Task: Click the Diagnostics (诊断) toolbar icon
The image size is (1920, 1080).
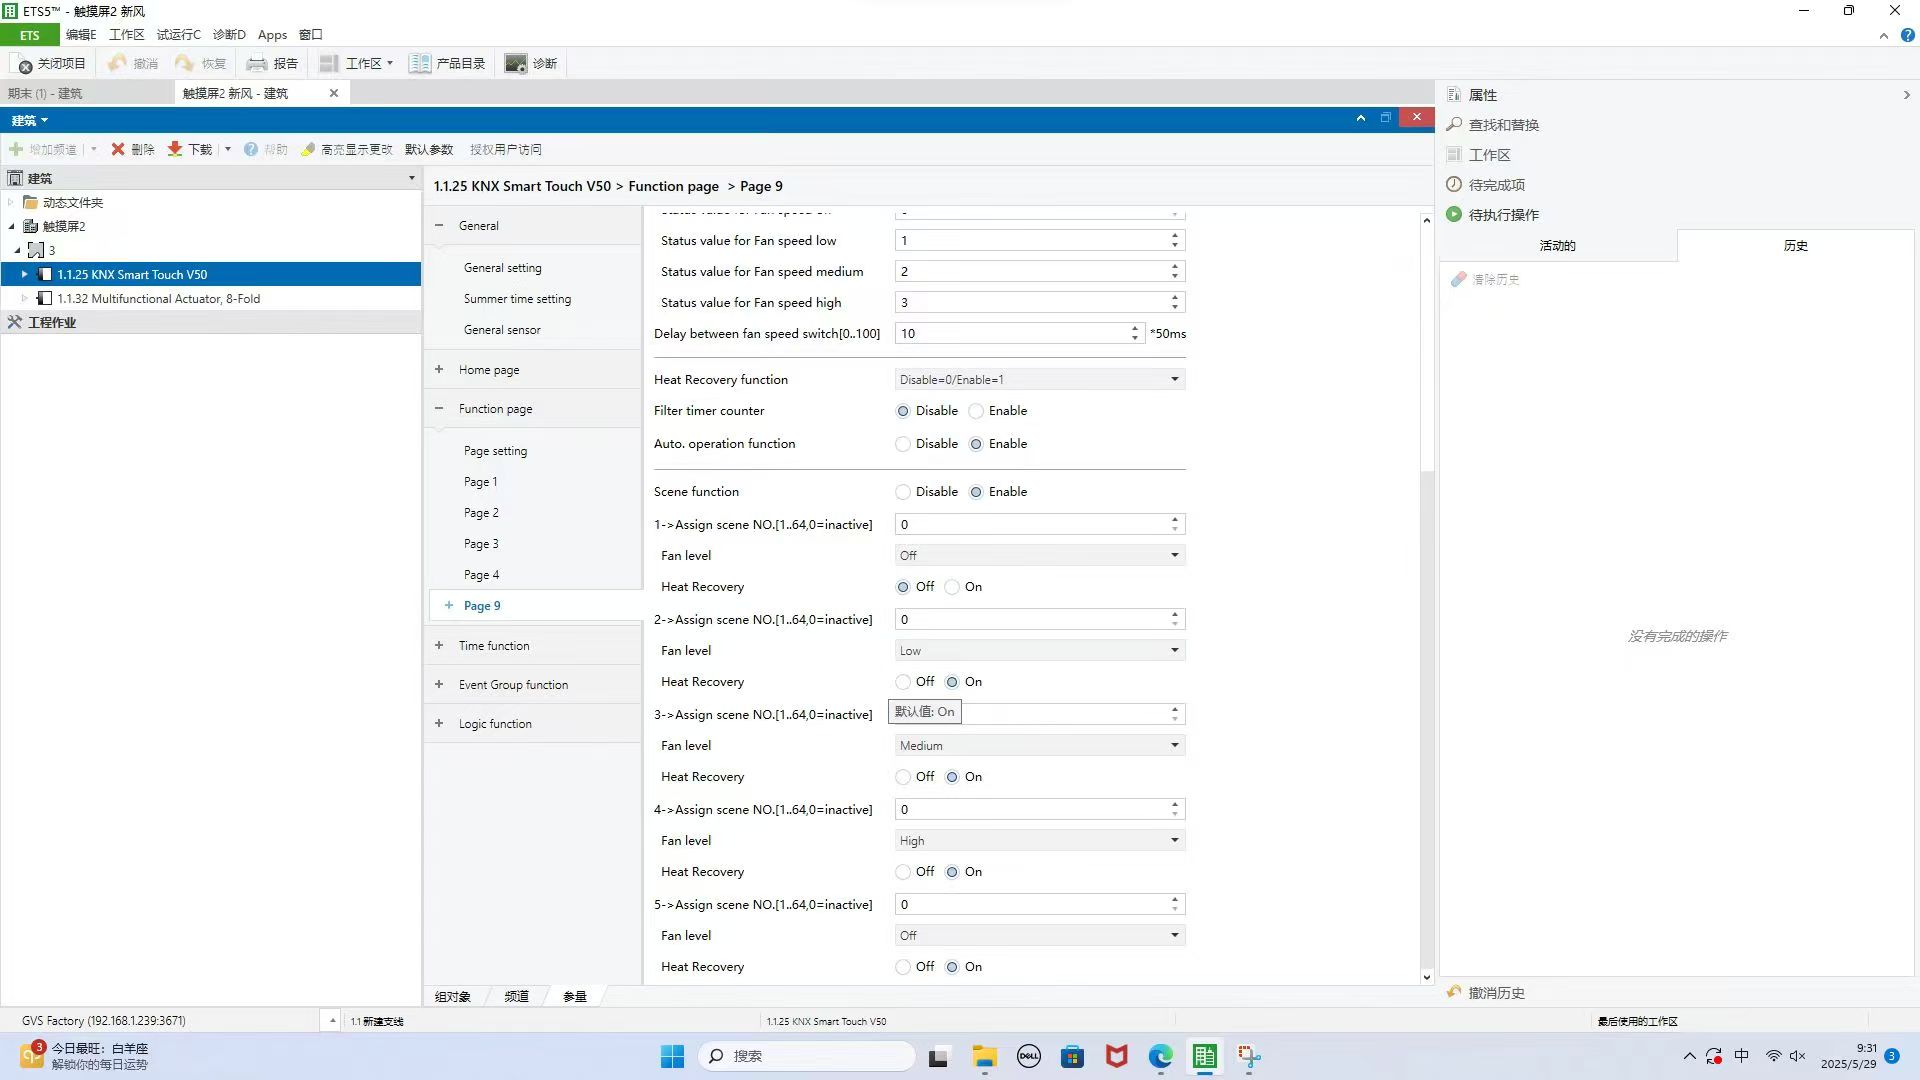Action: 516,64
